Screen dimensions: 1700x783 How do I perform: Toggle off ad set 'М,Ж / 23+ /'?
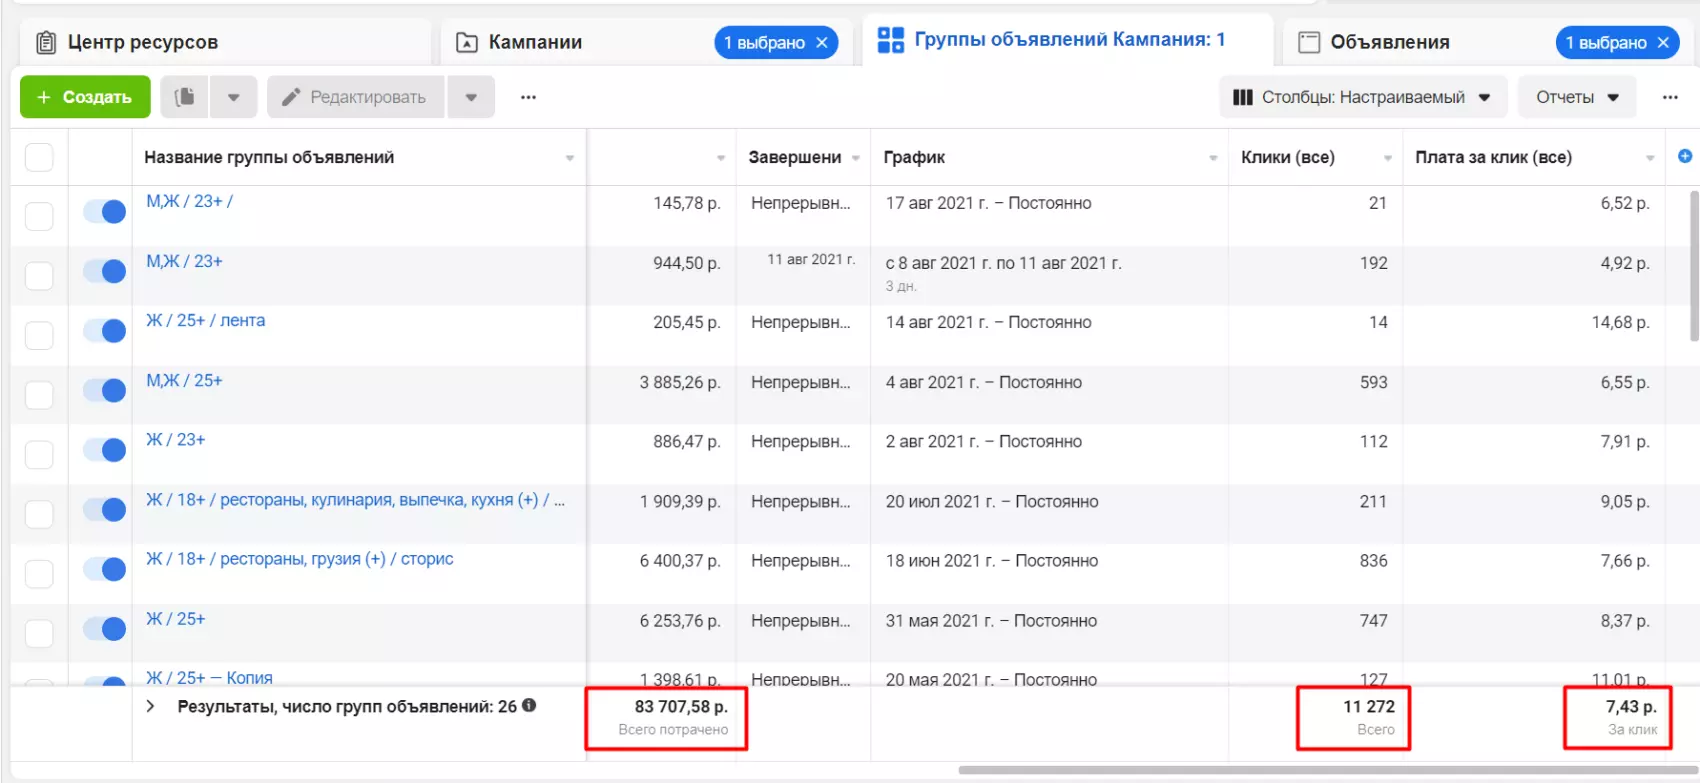[x=104, y=211]
